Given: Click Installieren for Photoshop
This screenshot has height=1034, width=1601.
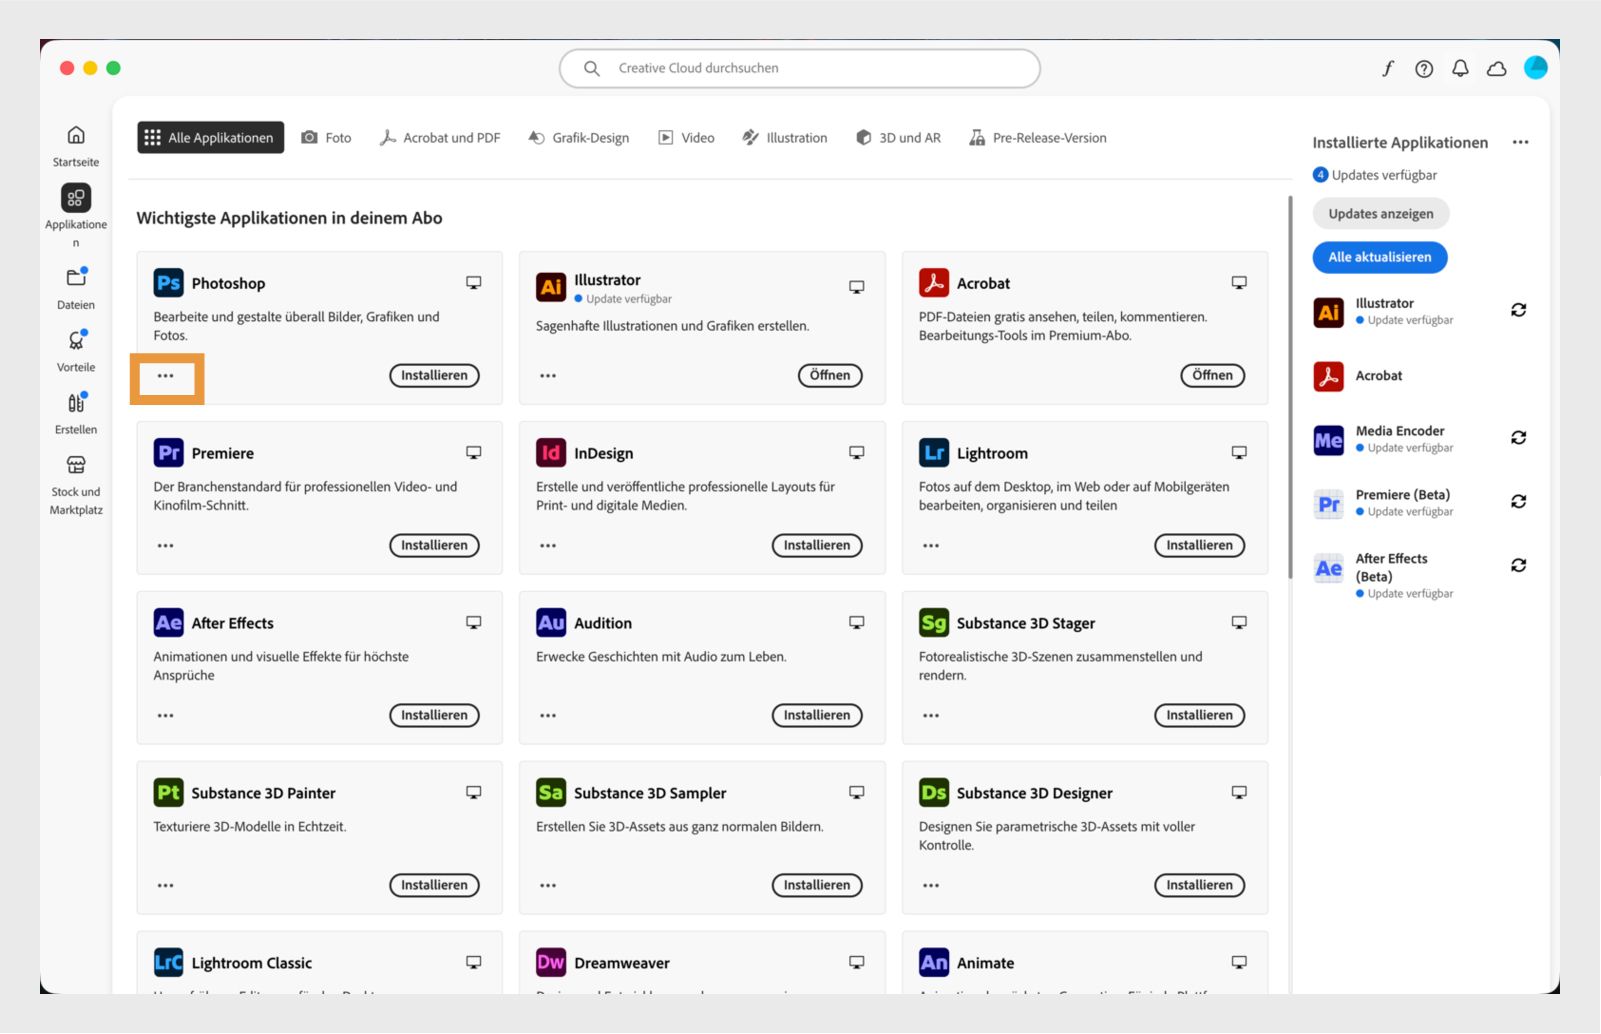Looking at the screenshot, I should pyautogui.click(x=434, y=376).
